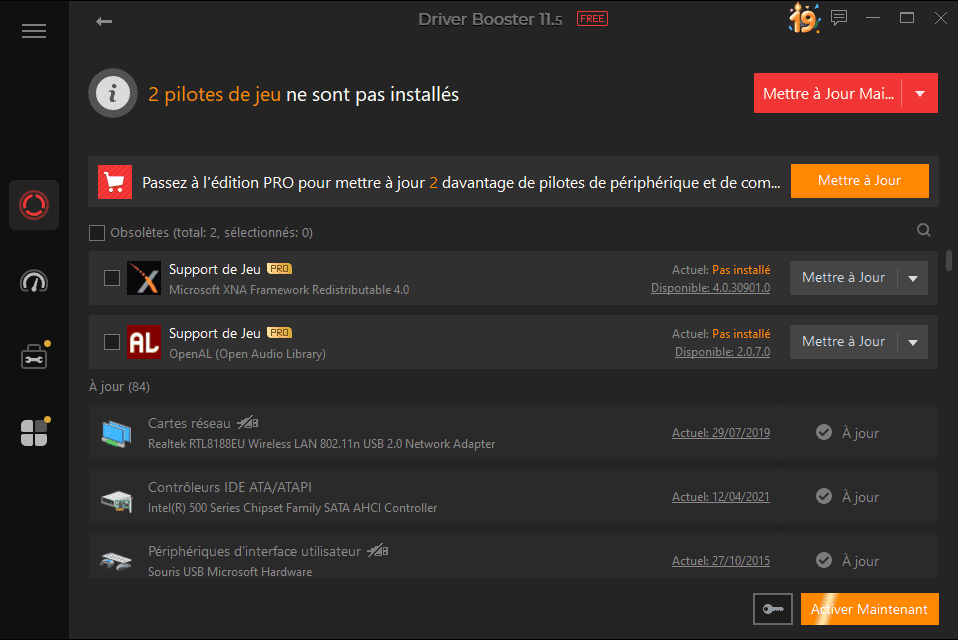
Task: Open the Actuel: 27/10/2015 driver date link
Action: [x=721, y=561]
